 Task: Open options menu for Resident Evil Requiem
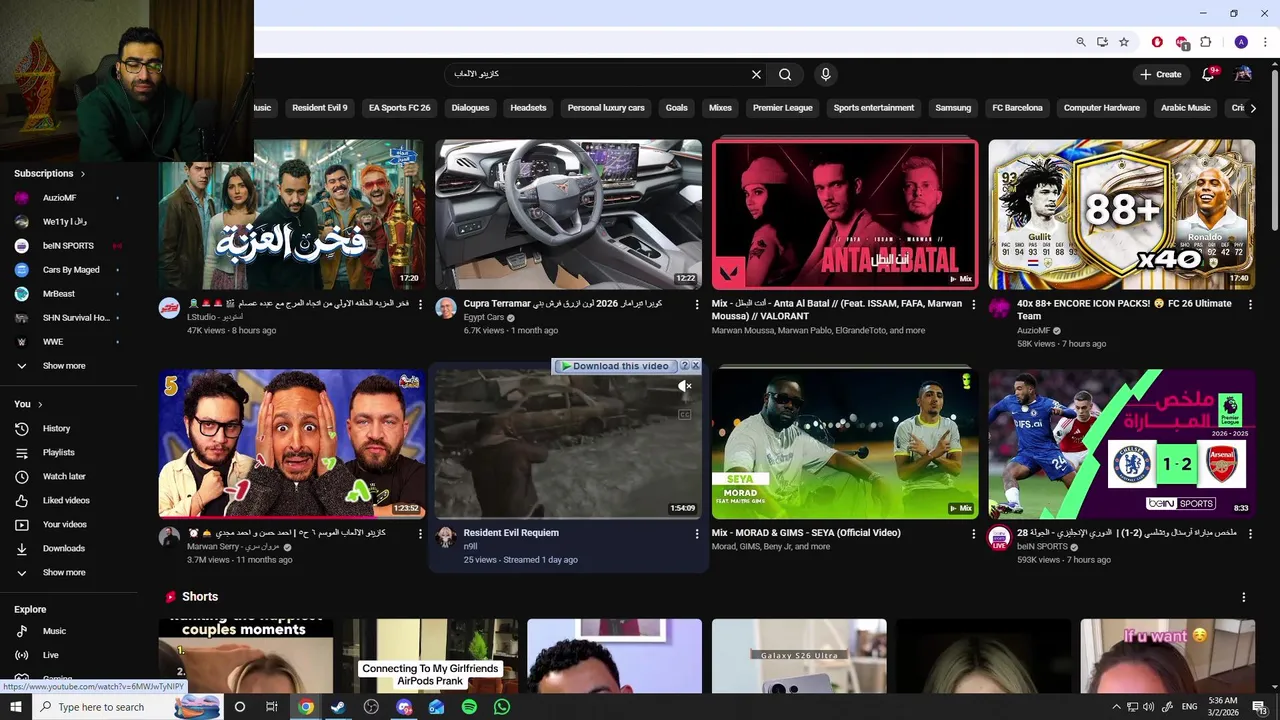pos(697,534)
